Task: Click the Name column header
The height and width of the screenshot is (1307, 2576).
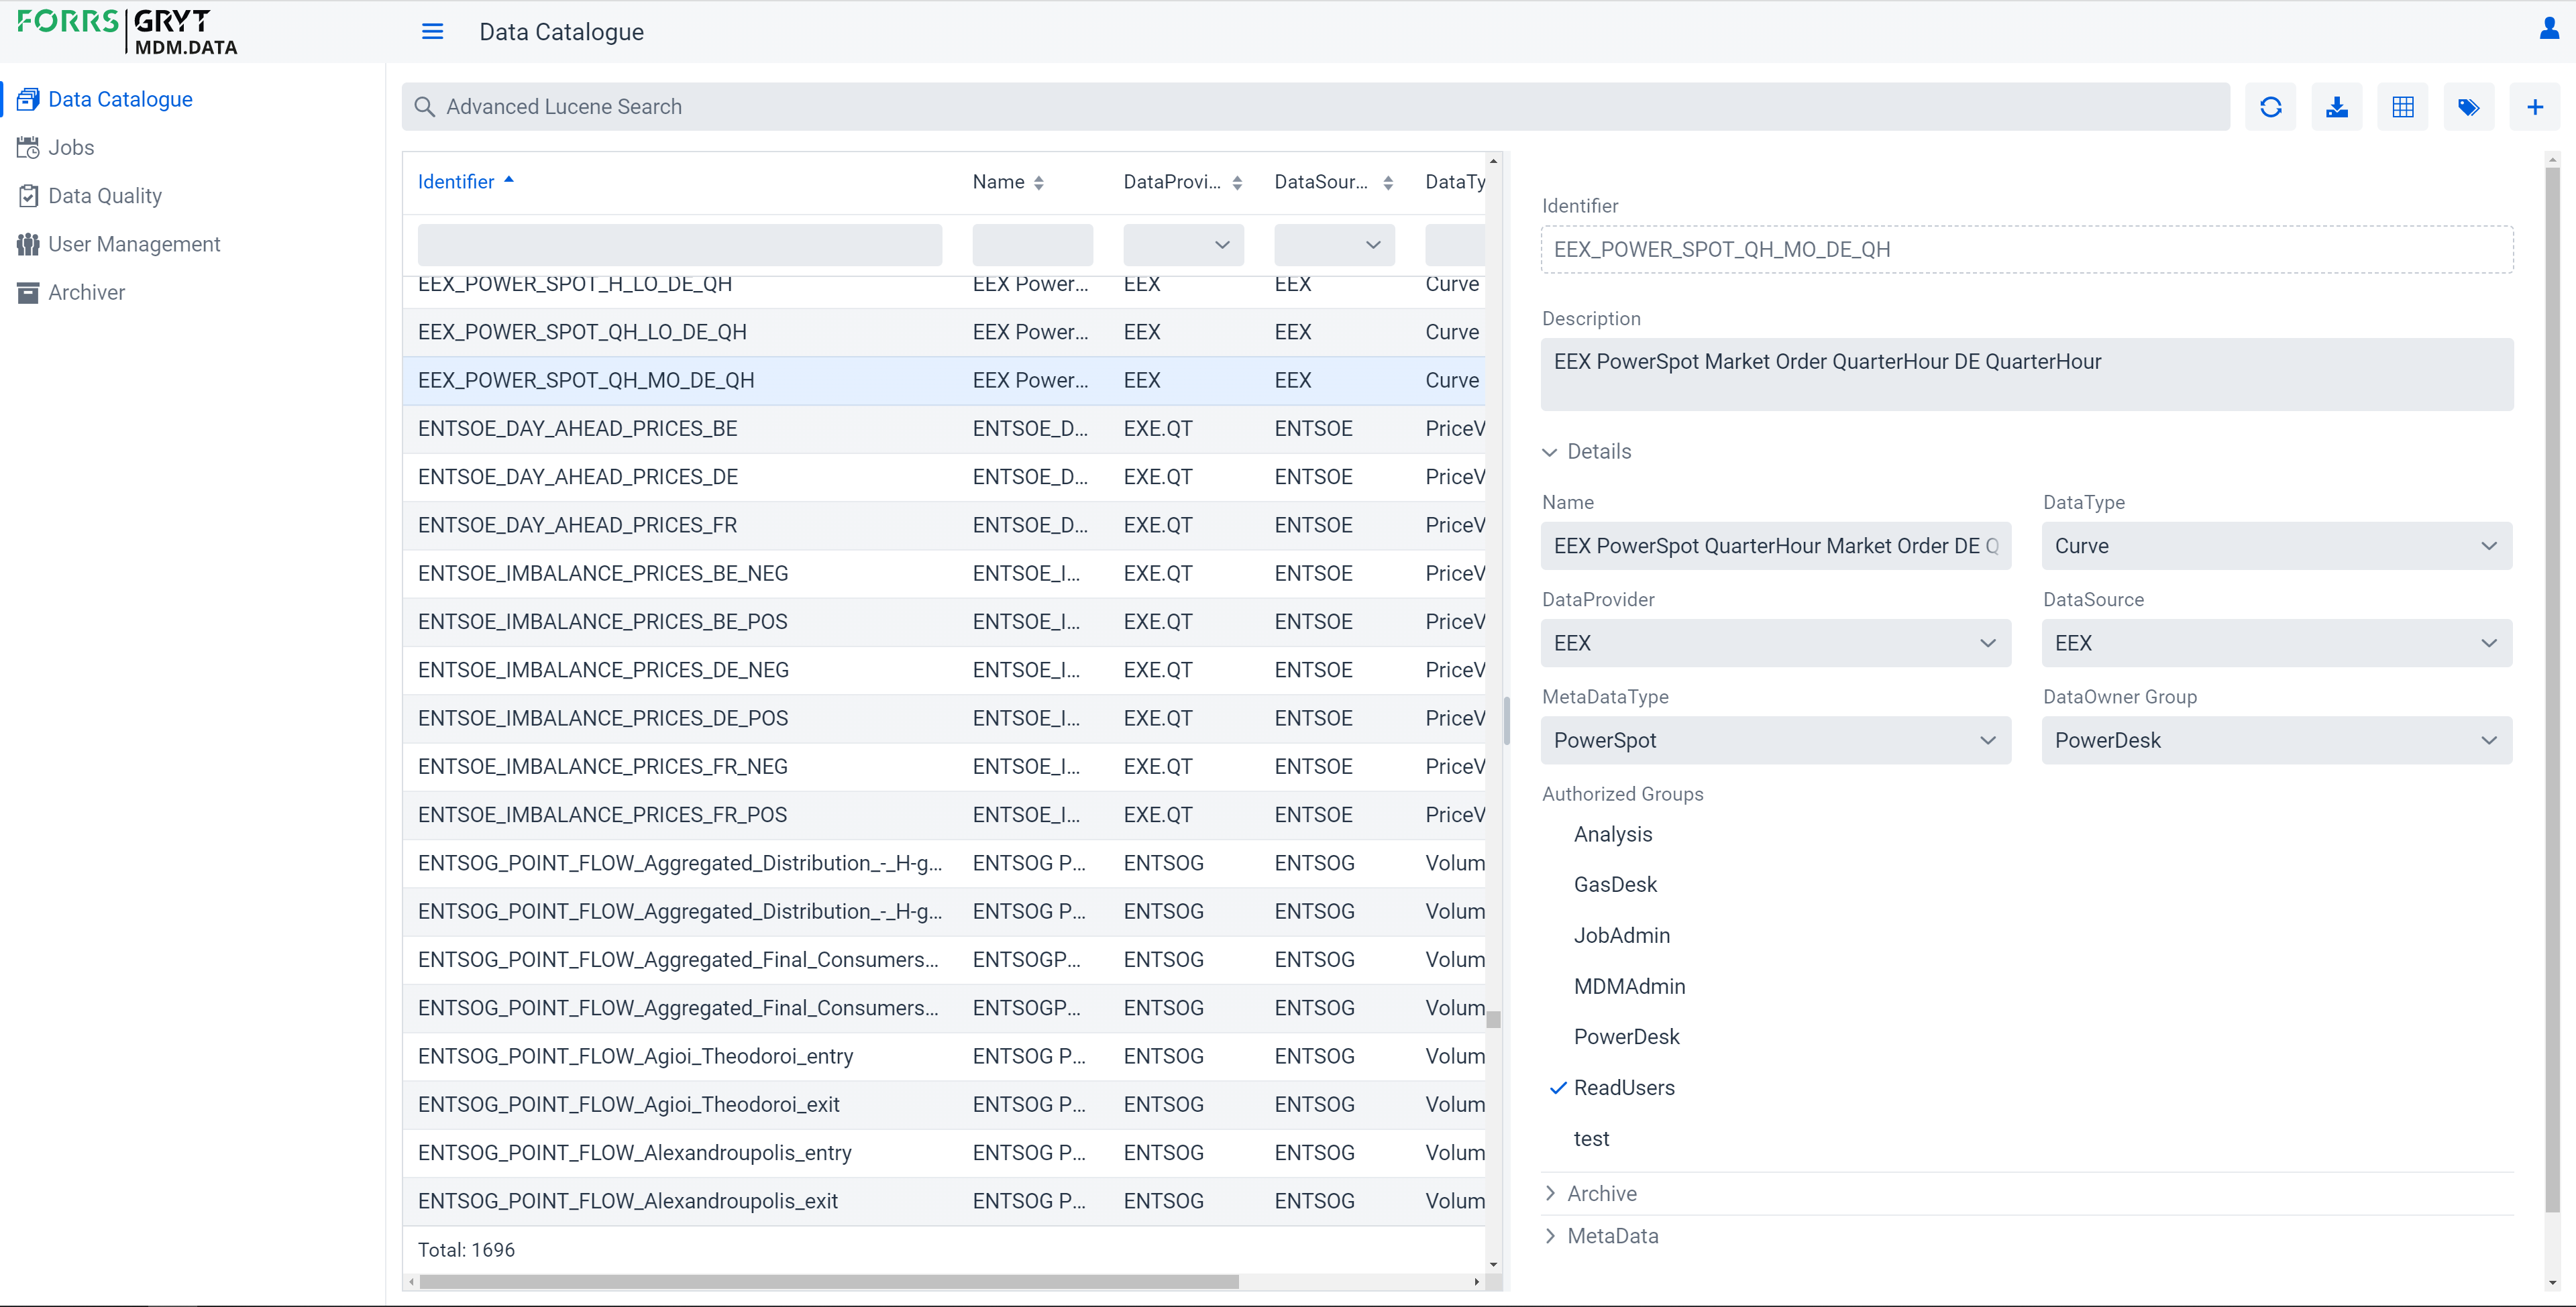Action: (x=998, y=182)
